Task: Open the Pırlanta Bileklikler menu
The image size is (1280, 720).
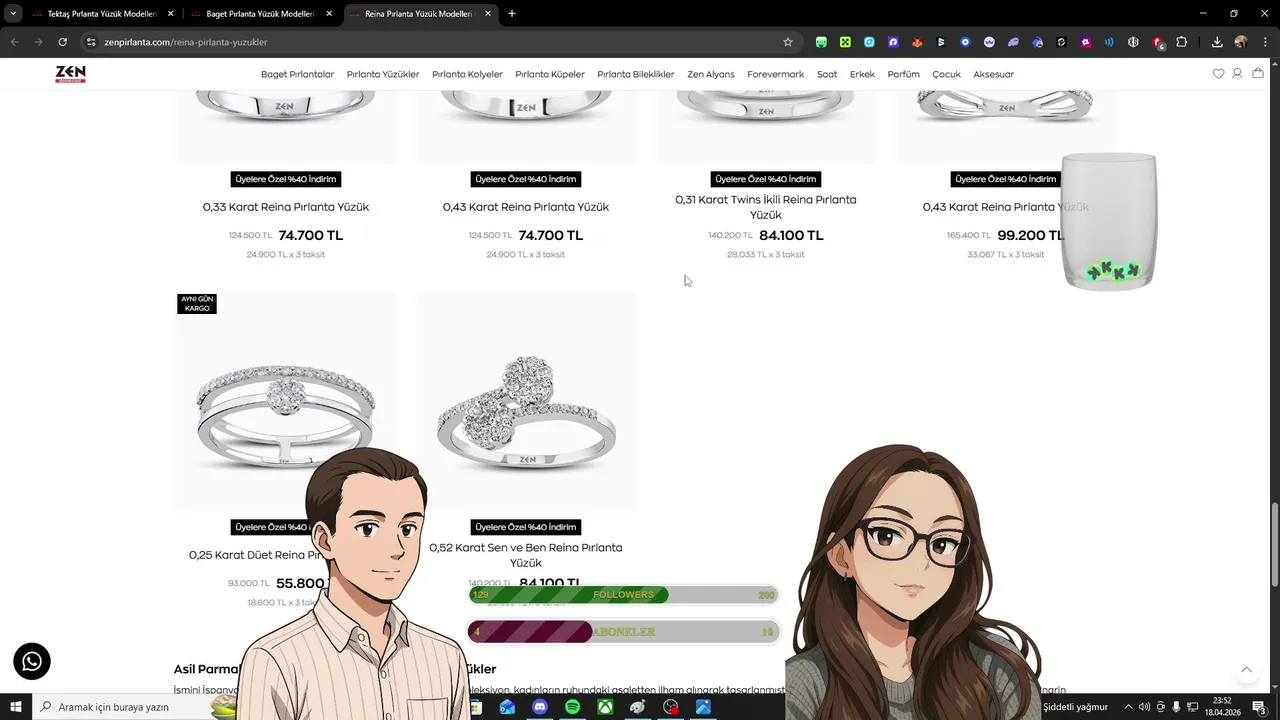Action: point(636,74)
